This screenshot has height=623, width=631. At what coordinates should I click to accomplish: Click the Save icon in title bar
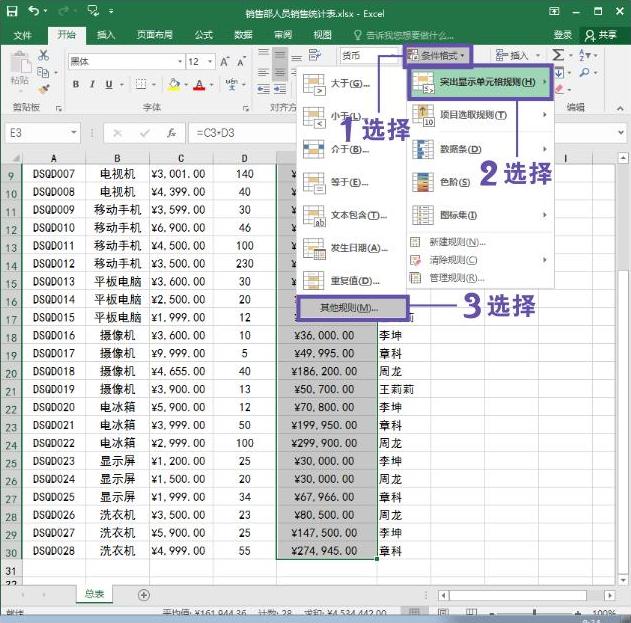pos(12,12)
